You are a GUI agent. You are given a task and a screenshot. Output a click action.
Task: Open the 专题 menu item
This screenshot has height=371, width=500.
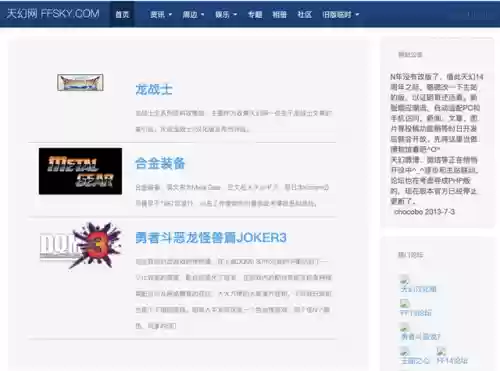255,14
